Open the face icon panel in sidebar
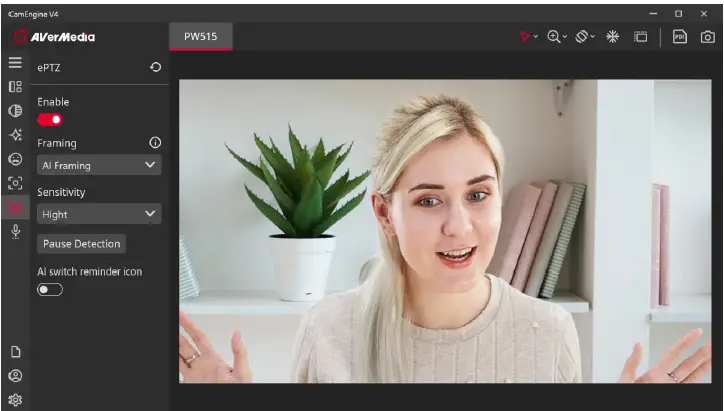 tap(15, 159)
